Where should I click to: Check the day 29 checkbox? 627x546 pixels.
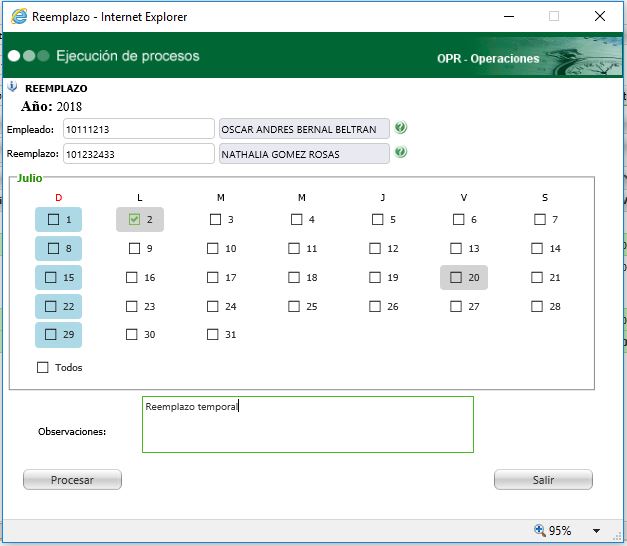pyautogui.click(x=51, y=334)
